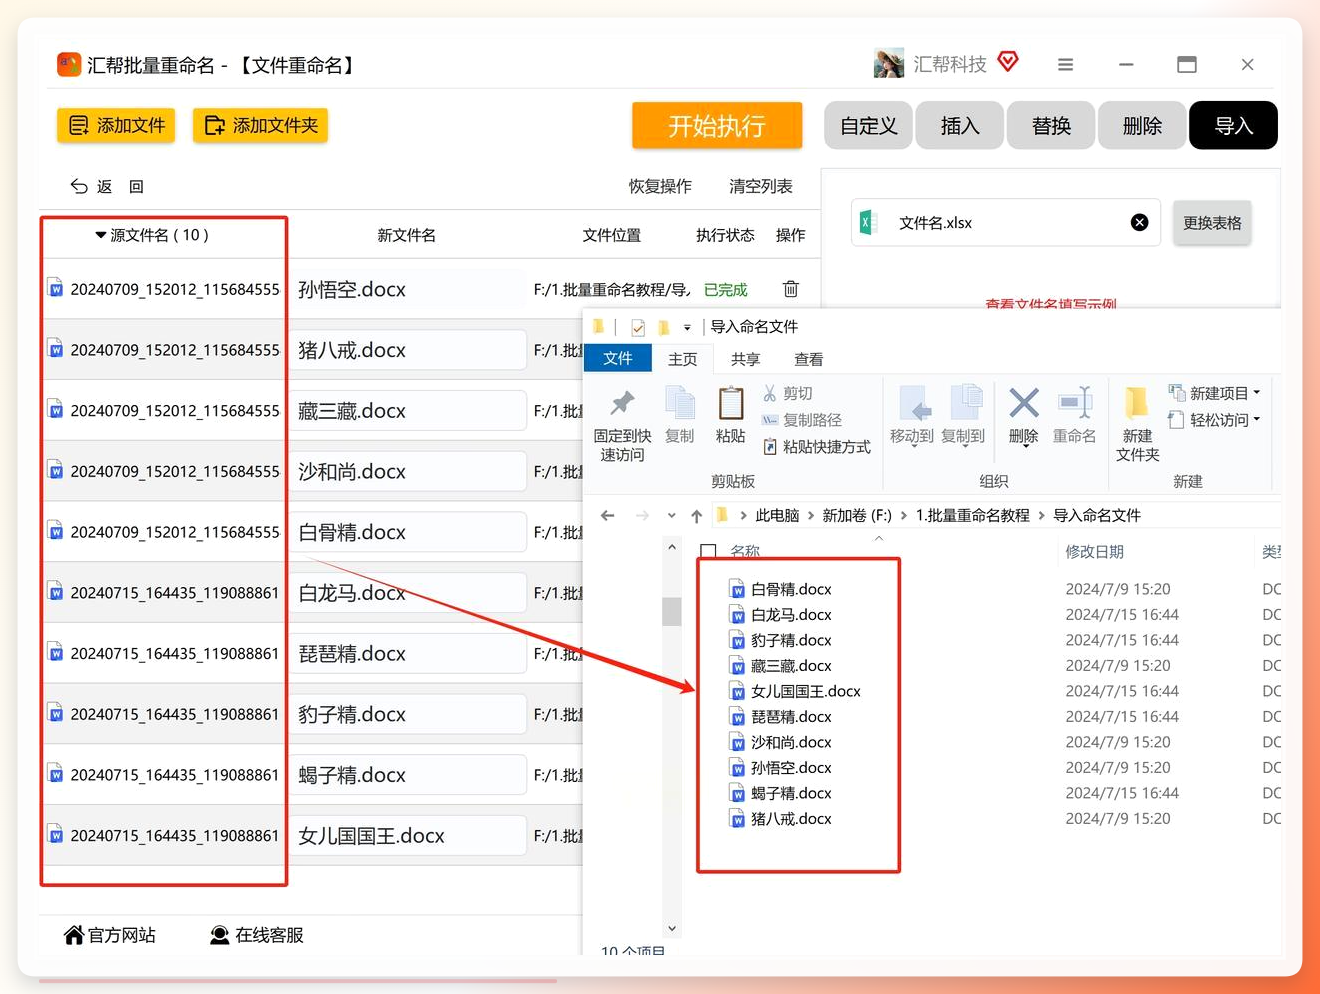Switch to the 查看 tab in Explorer
Screen dimensions: 1320x994
point(808,359)
